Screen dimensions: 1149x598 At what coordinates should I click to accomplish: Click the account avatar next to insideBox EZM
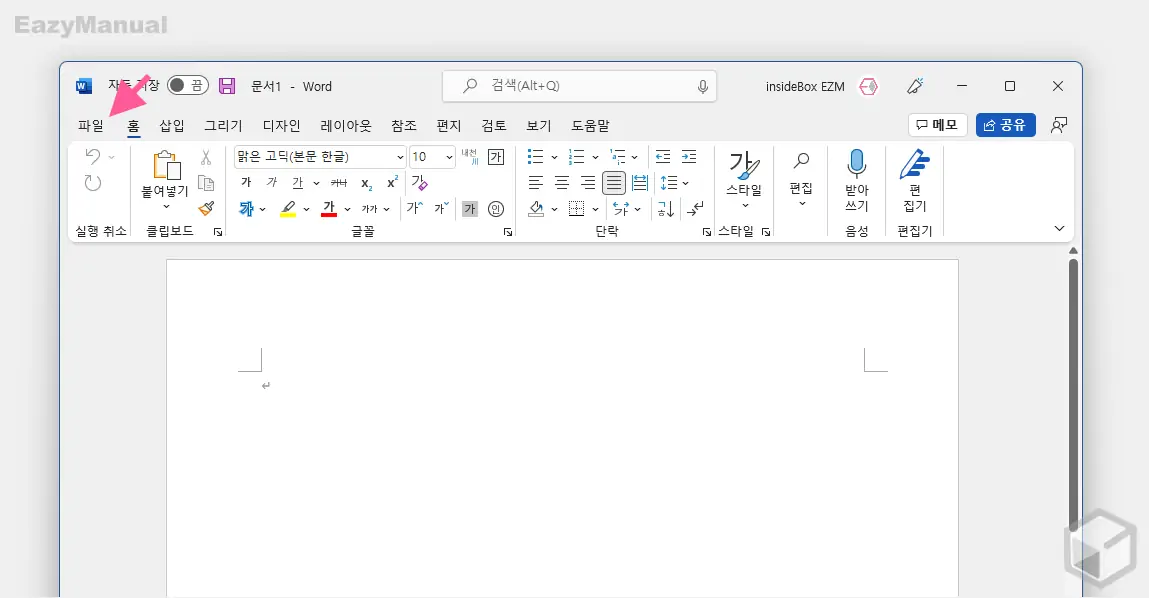point(868,86)
